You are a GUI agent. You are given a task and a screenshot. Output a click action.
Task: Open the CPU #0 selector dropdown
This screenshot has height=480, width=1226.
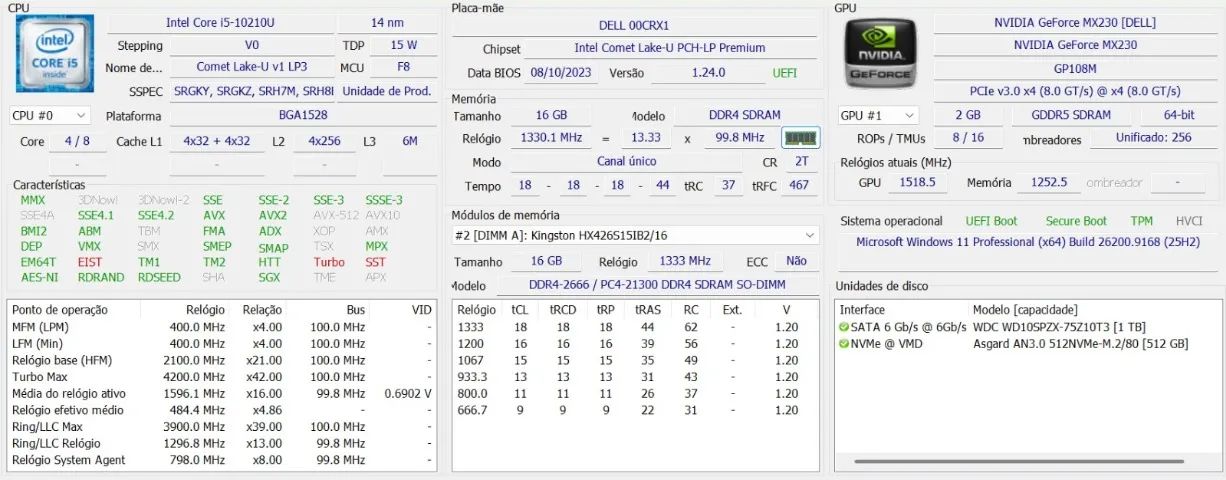(50, 116)
